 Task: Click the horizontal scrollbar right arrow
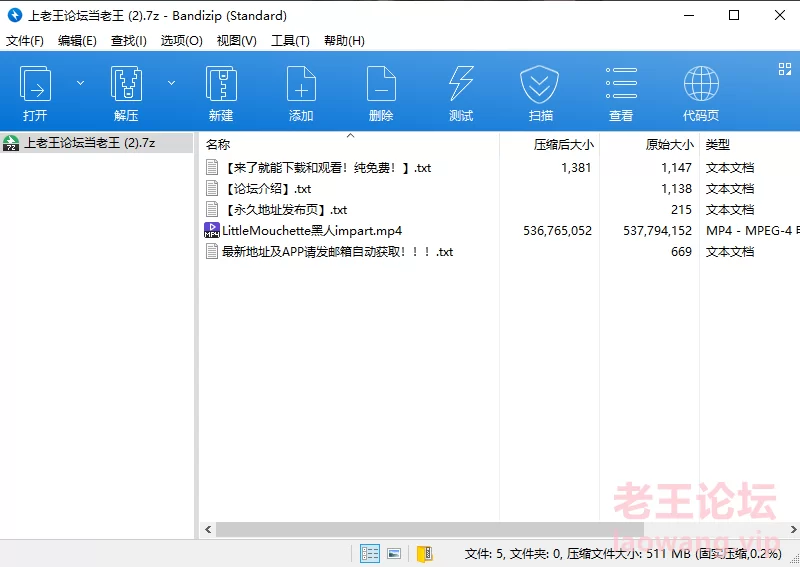793,529
